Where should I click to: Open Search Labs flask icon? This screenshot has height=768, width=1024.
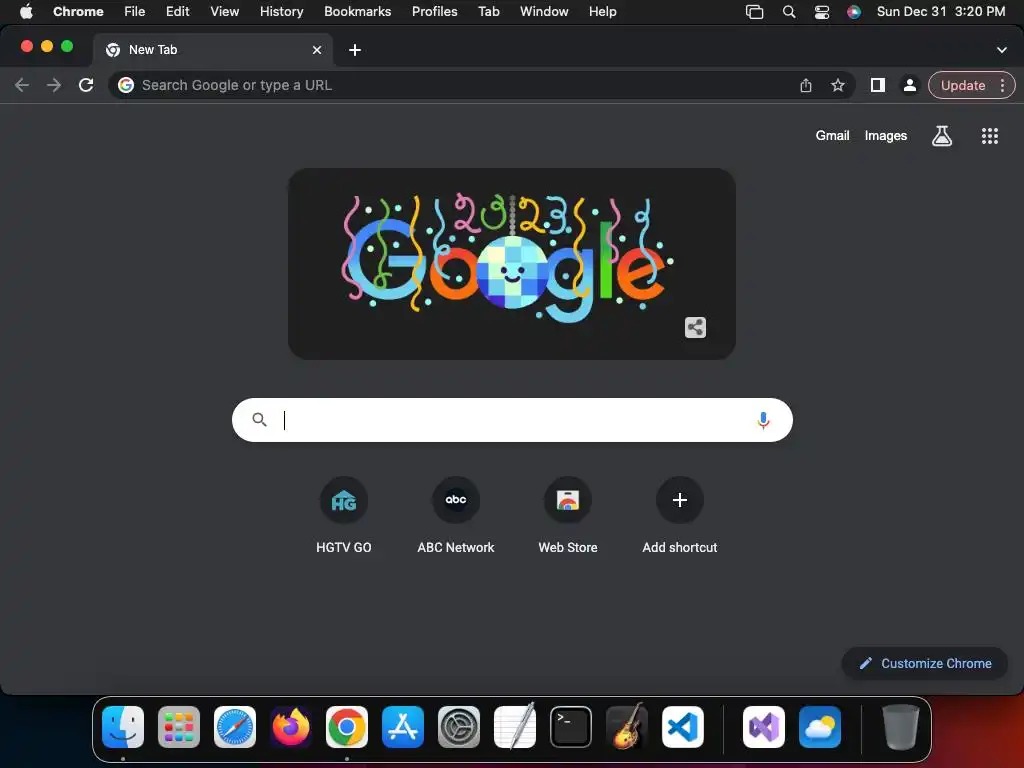coord(942,136)
